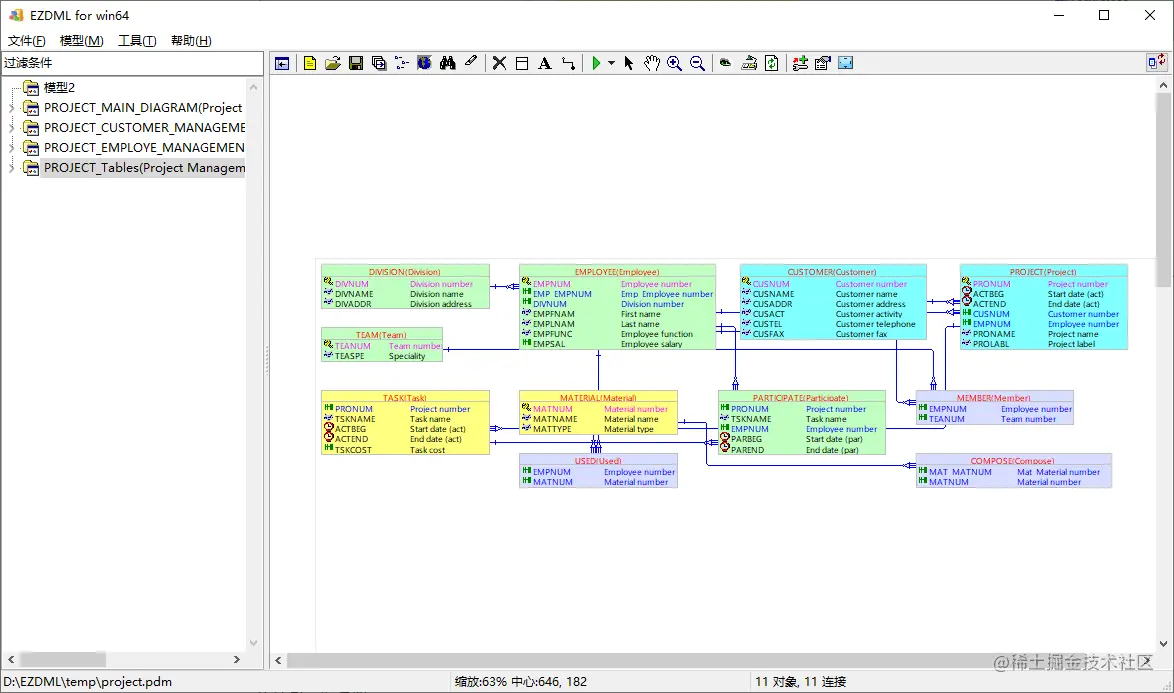Select the new entity rectangle tool
The width and height of the screenshot is (1174, 693).
(522, 64)
